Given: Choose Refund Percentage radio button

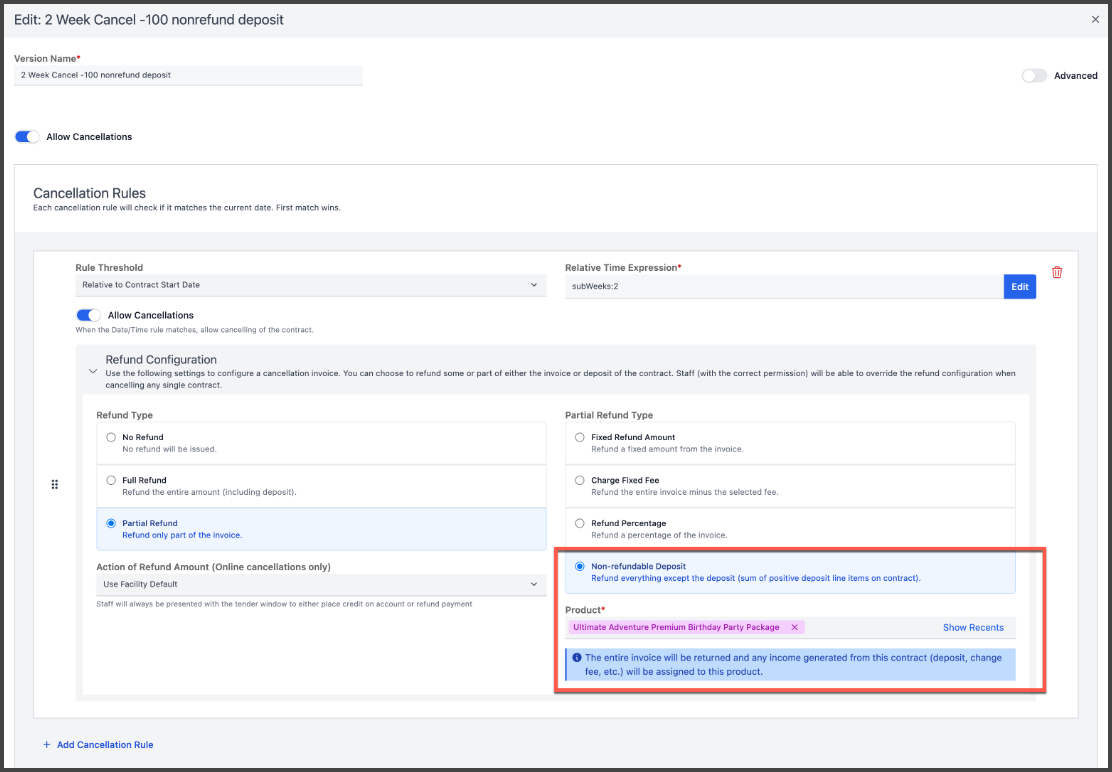Looking at the screenshot, I should click(580, 523).
